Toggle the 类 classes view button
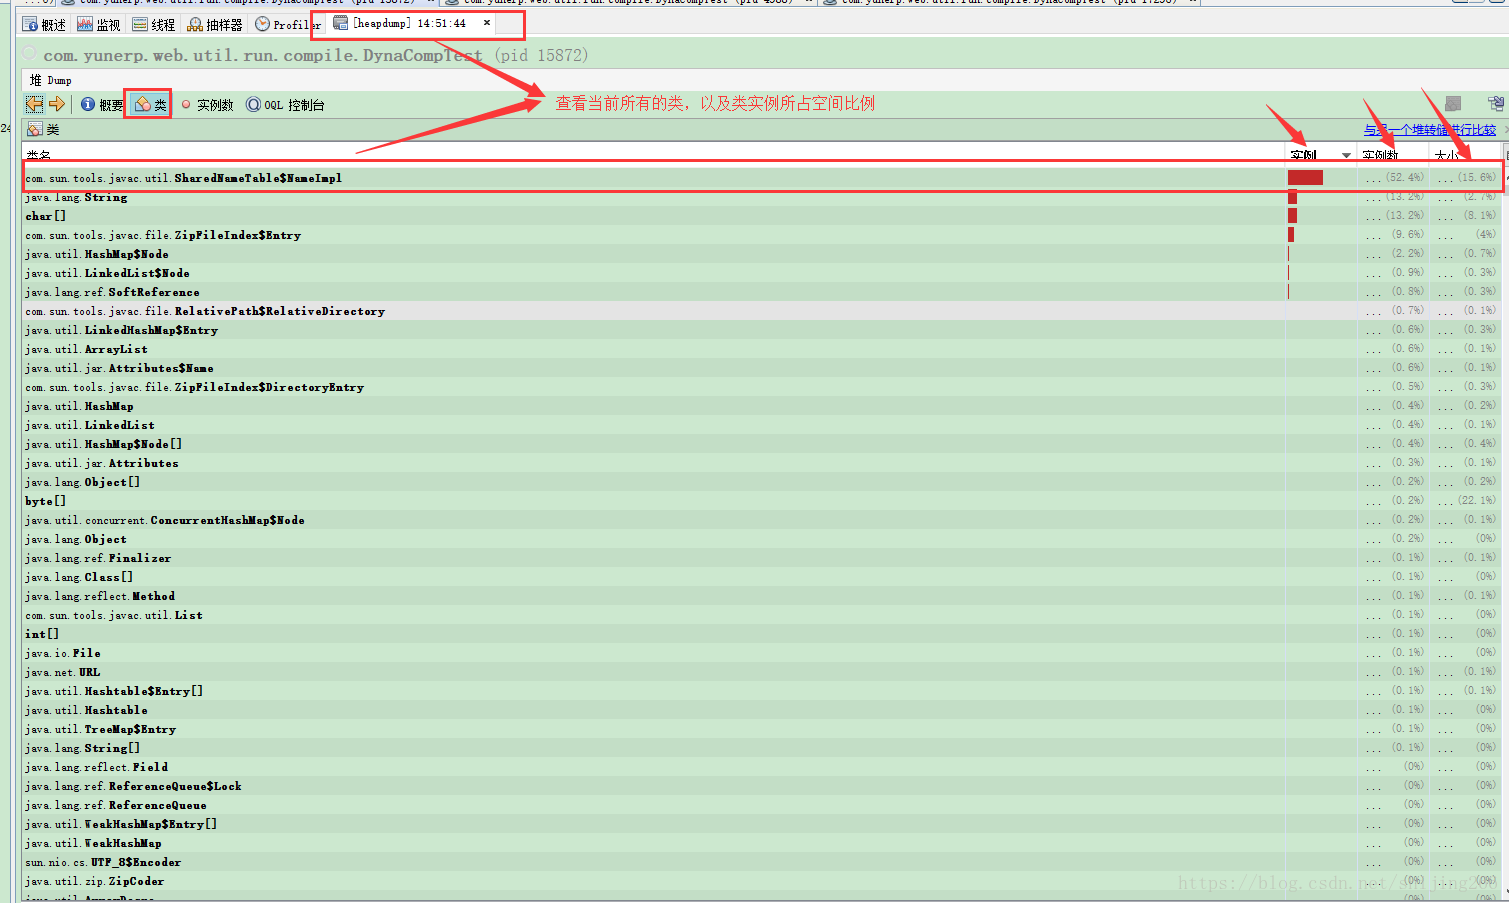 [x=150, y=105]
